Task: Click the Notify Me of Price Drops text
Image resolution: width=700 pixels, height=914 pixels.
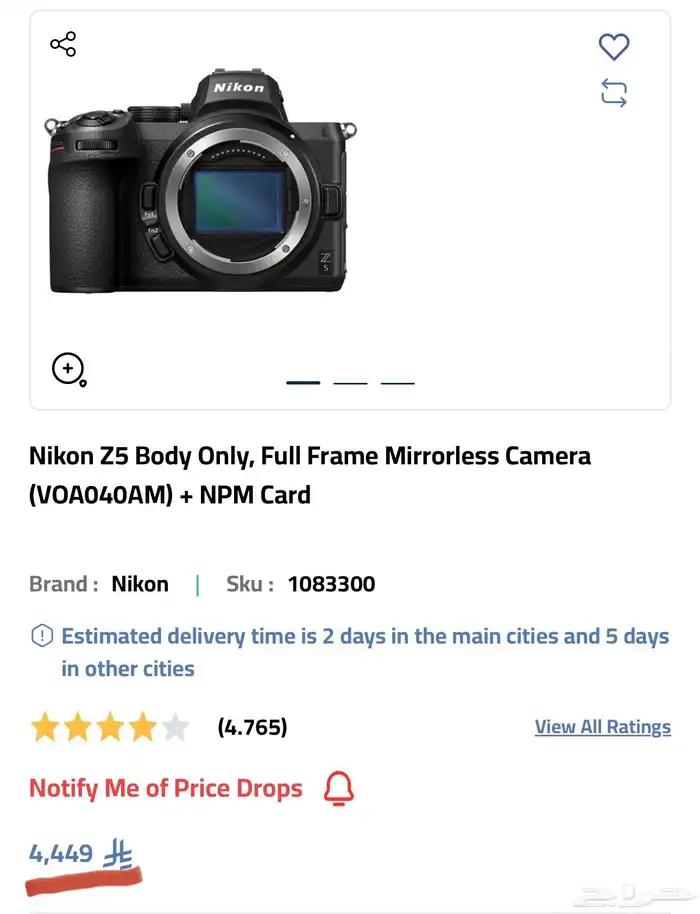Action: point(166,788)
